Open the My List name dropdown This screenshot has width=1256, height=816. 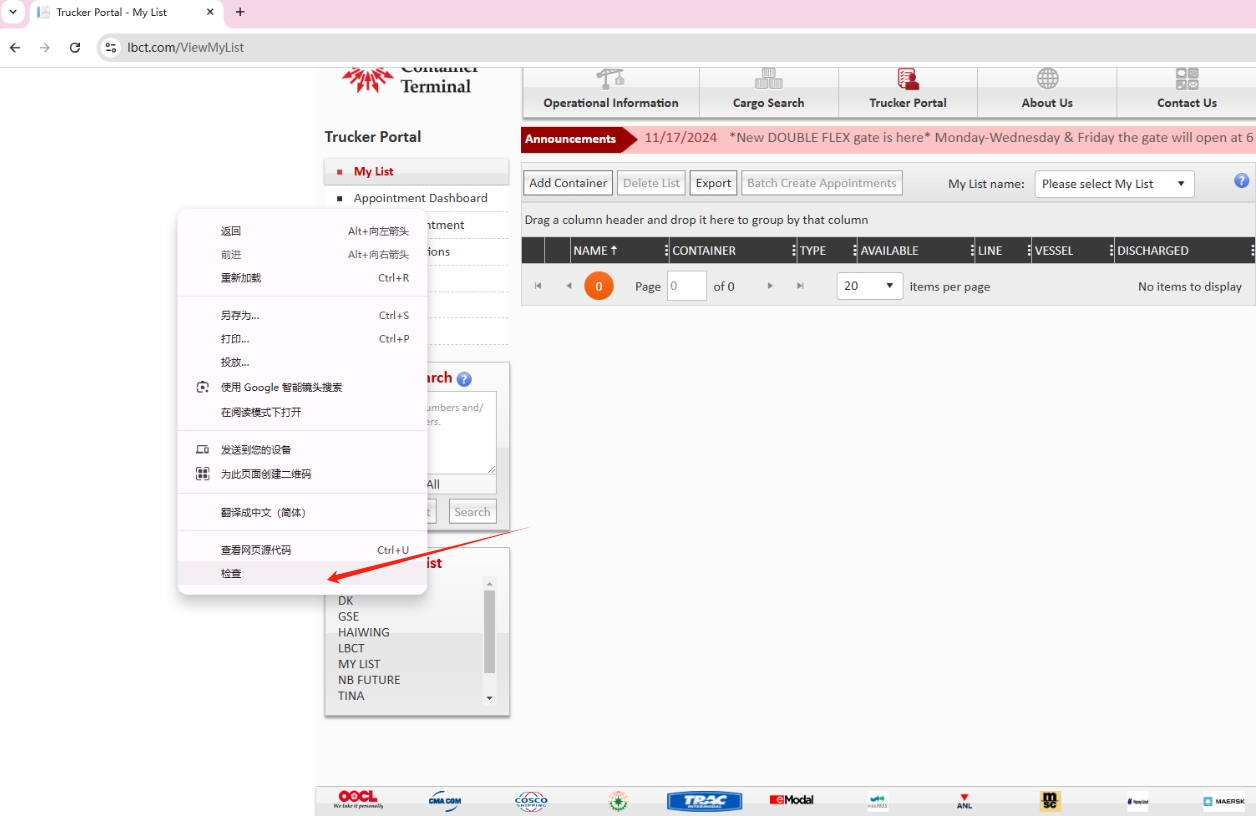click(x=1114, y=184)
